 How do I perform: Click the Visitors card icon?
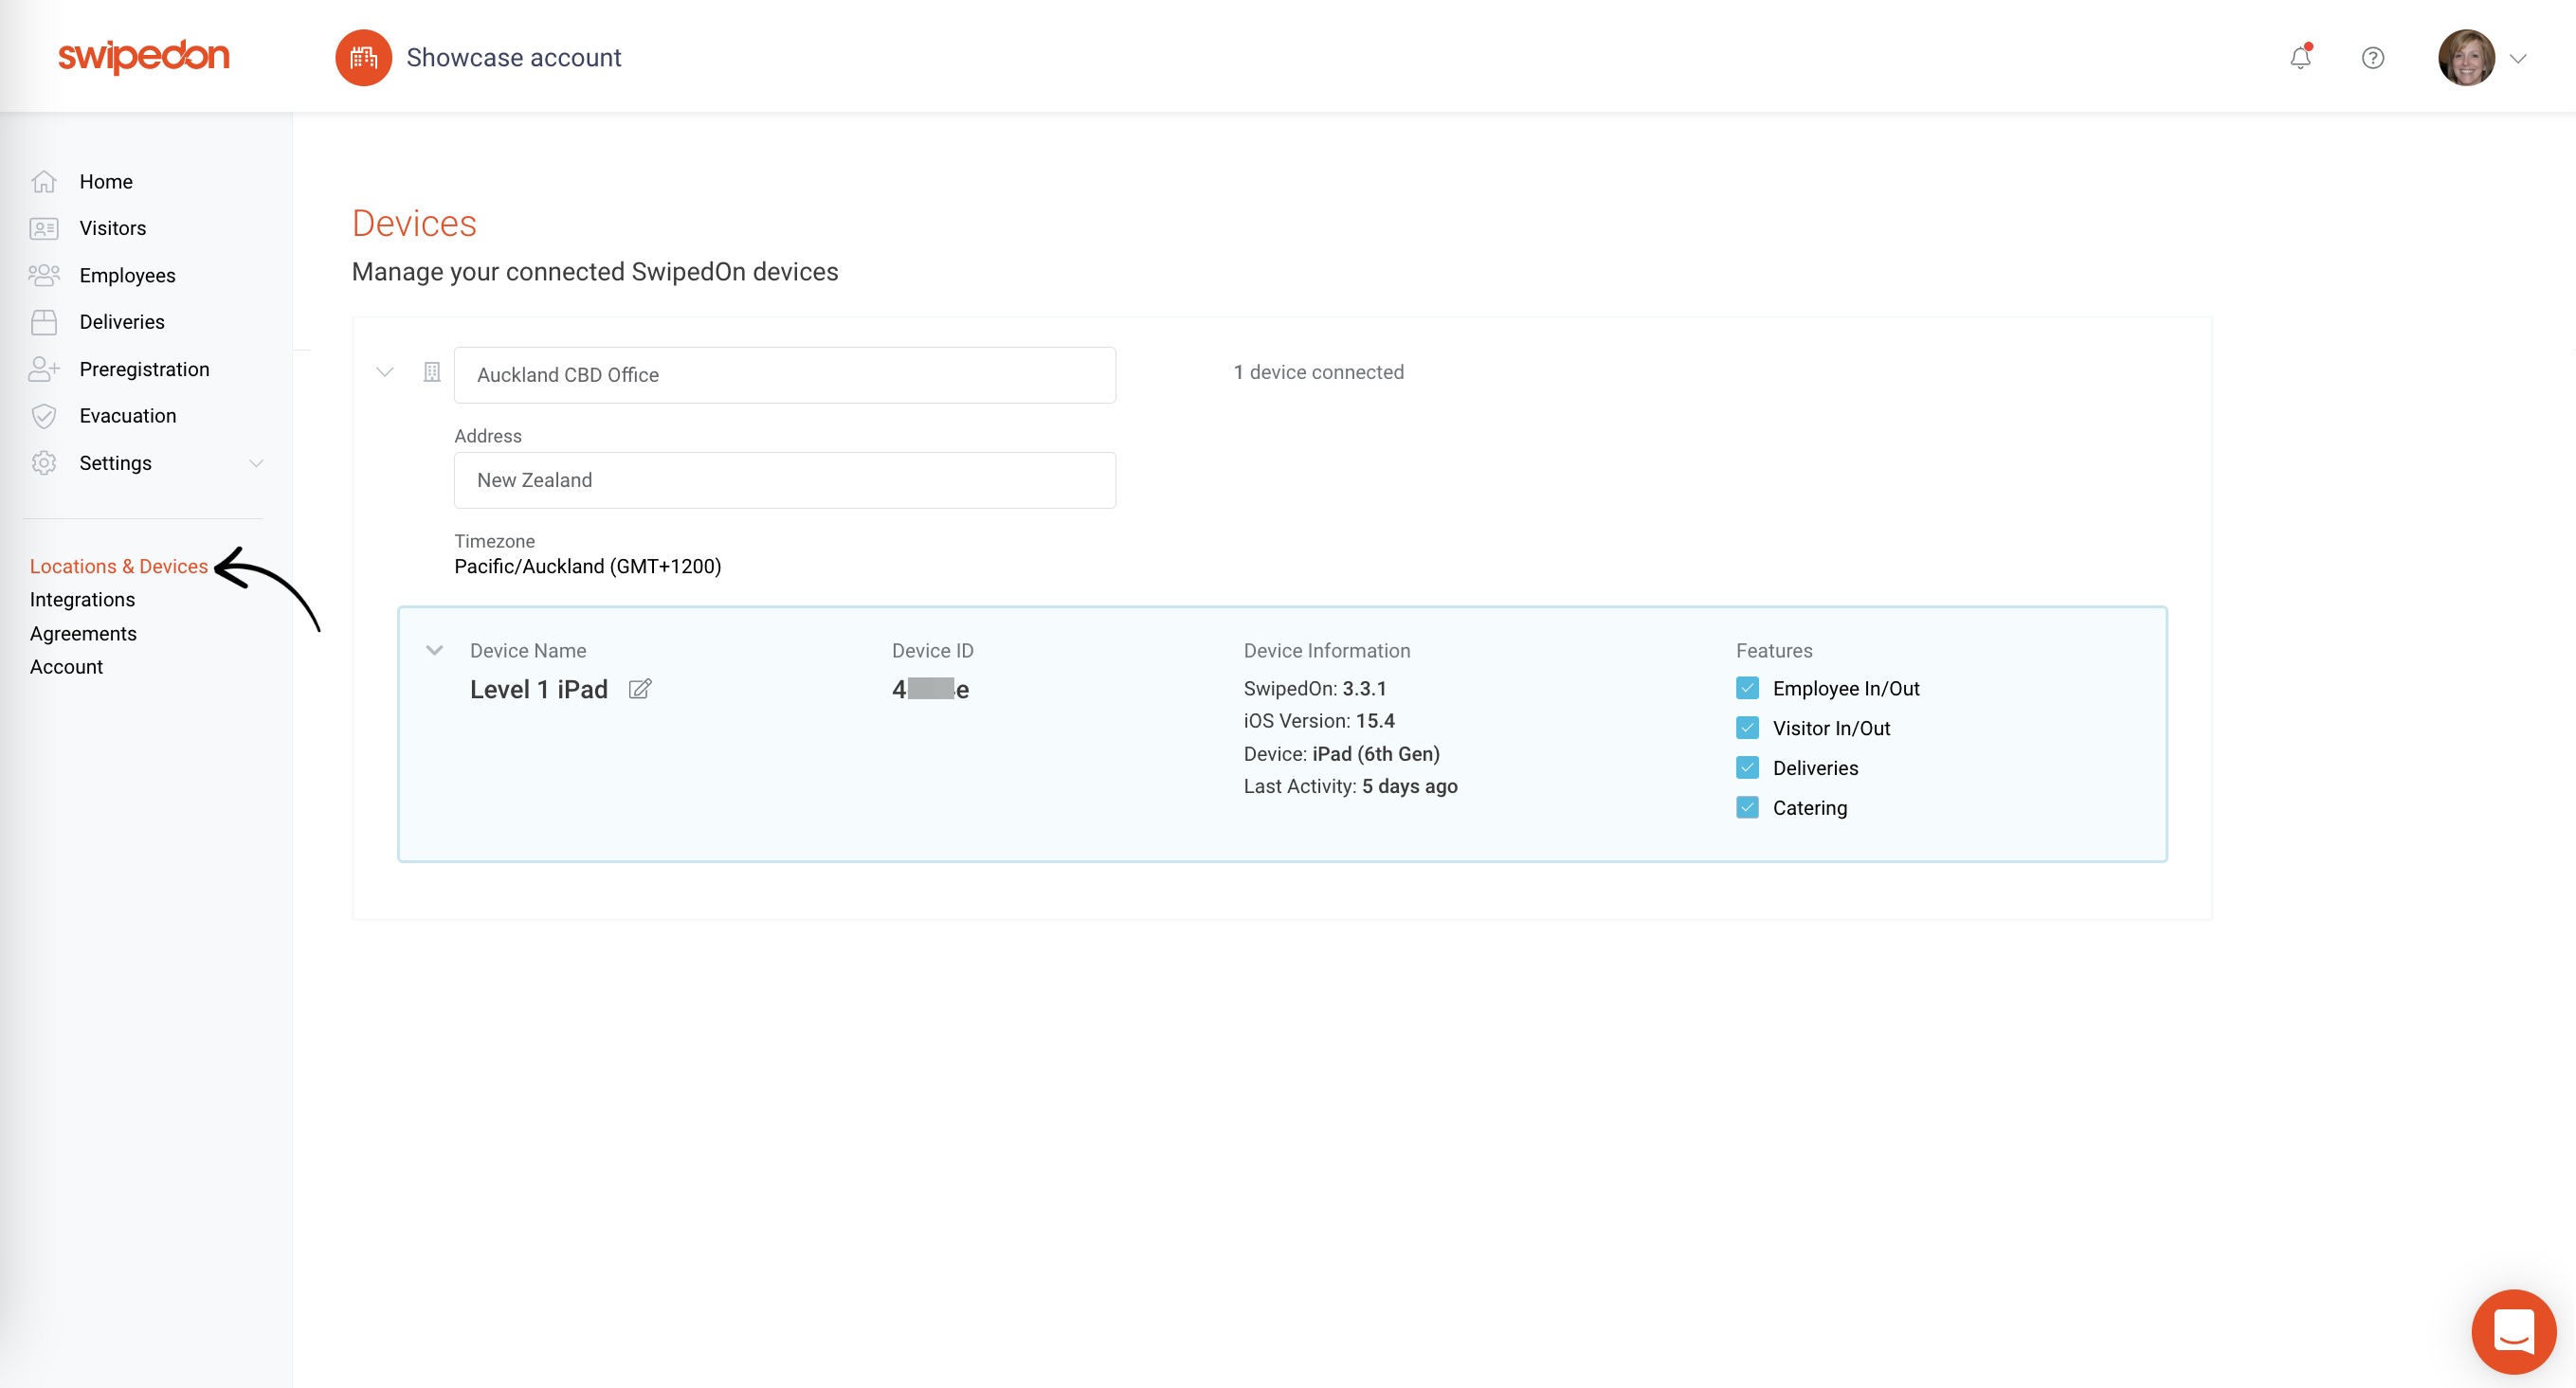[x=44, y=229]
